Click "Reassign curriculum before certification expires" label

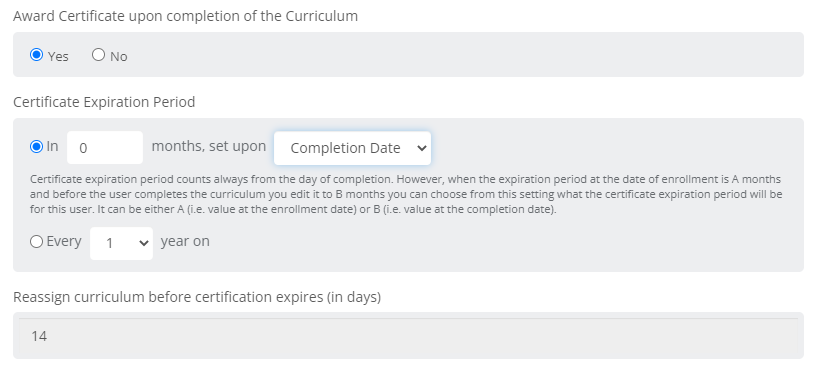(197, 297)
